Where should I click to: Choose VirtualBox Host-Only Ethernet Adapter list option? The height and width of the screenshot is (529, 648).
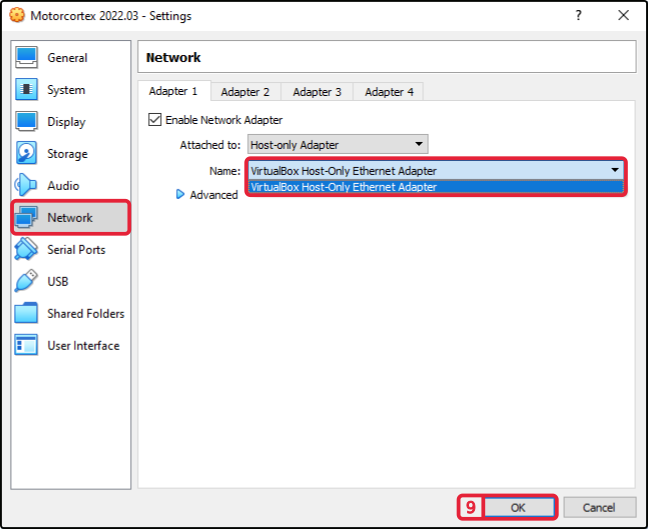(436, 187)
